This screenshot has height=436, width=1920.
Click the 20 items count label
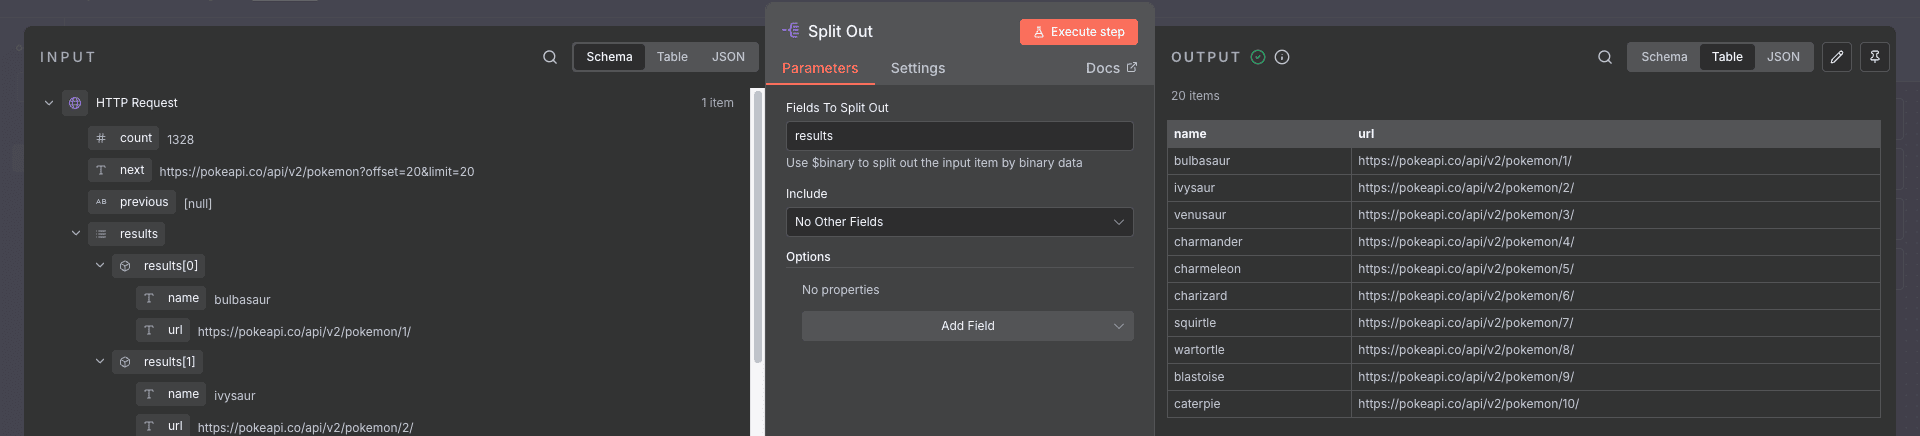point(1195,96)
